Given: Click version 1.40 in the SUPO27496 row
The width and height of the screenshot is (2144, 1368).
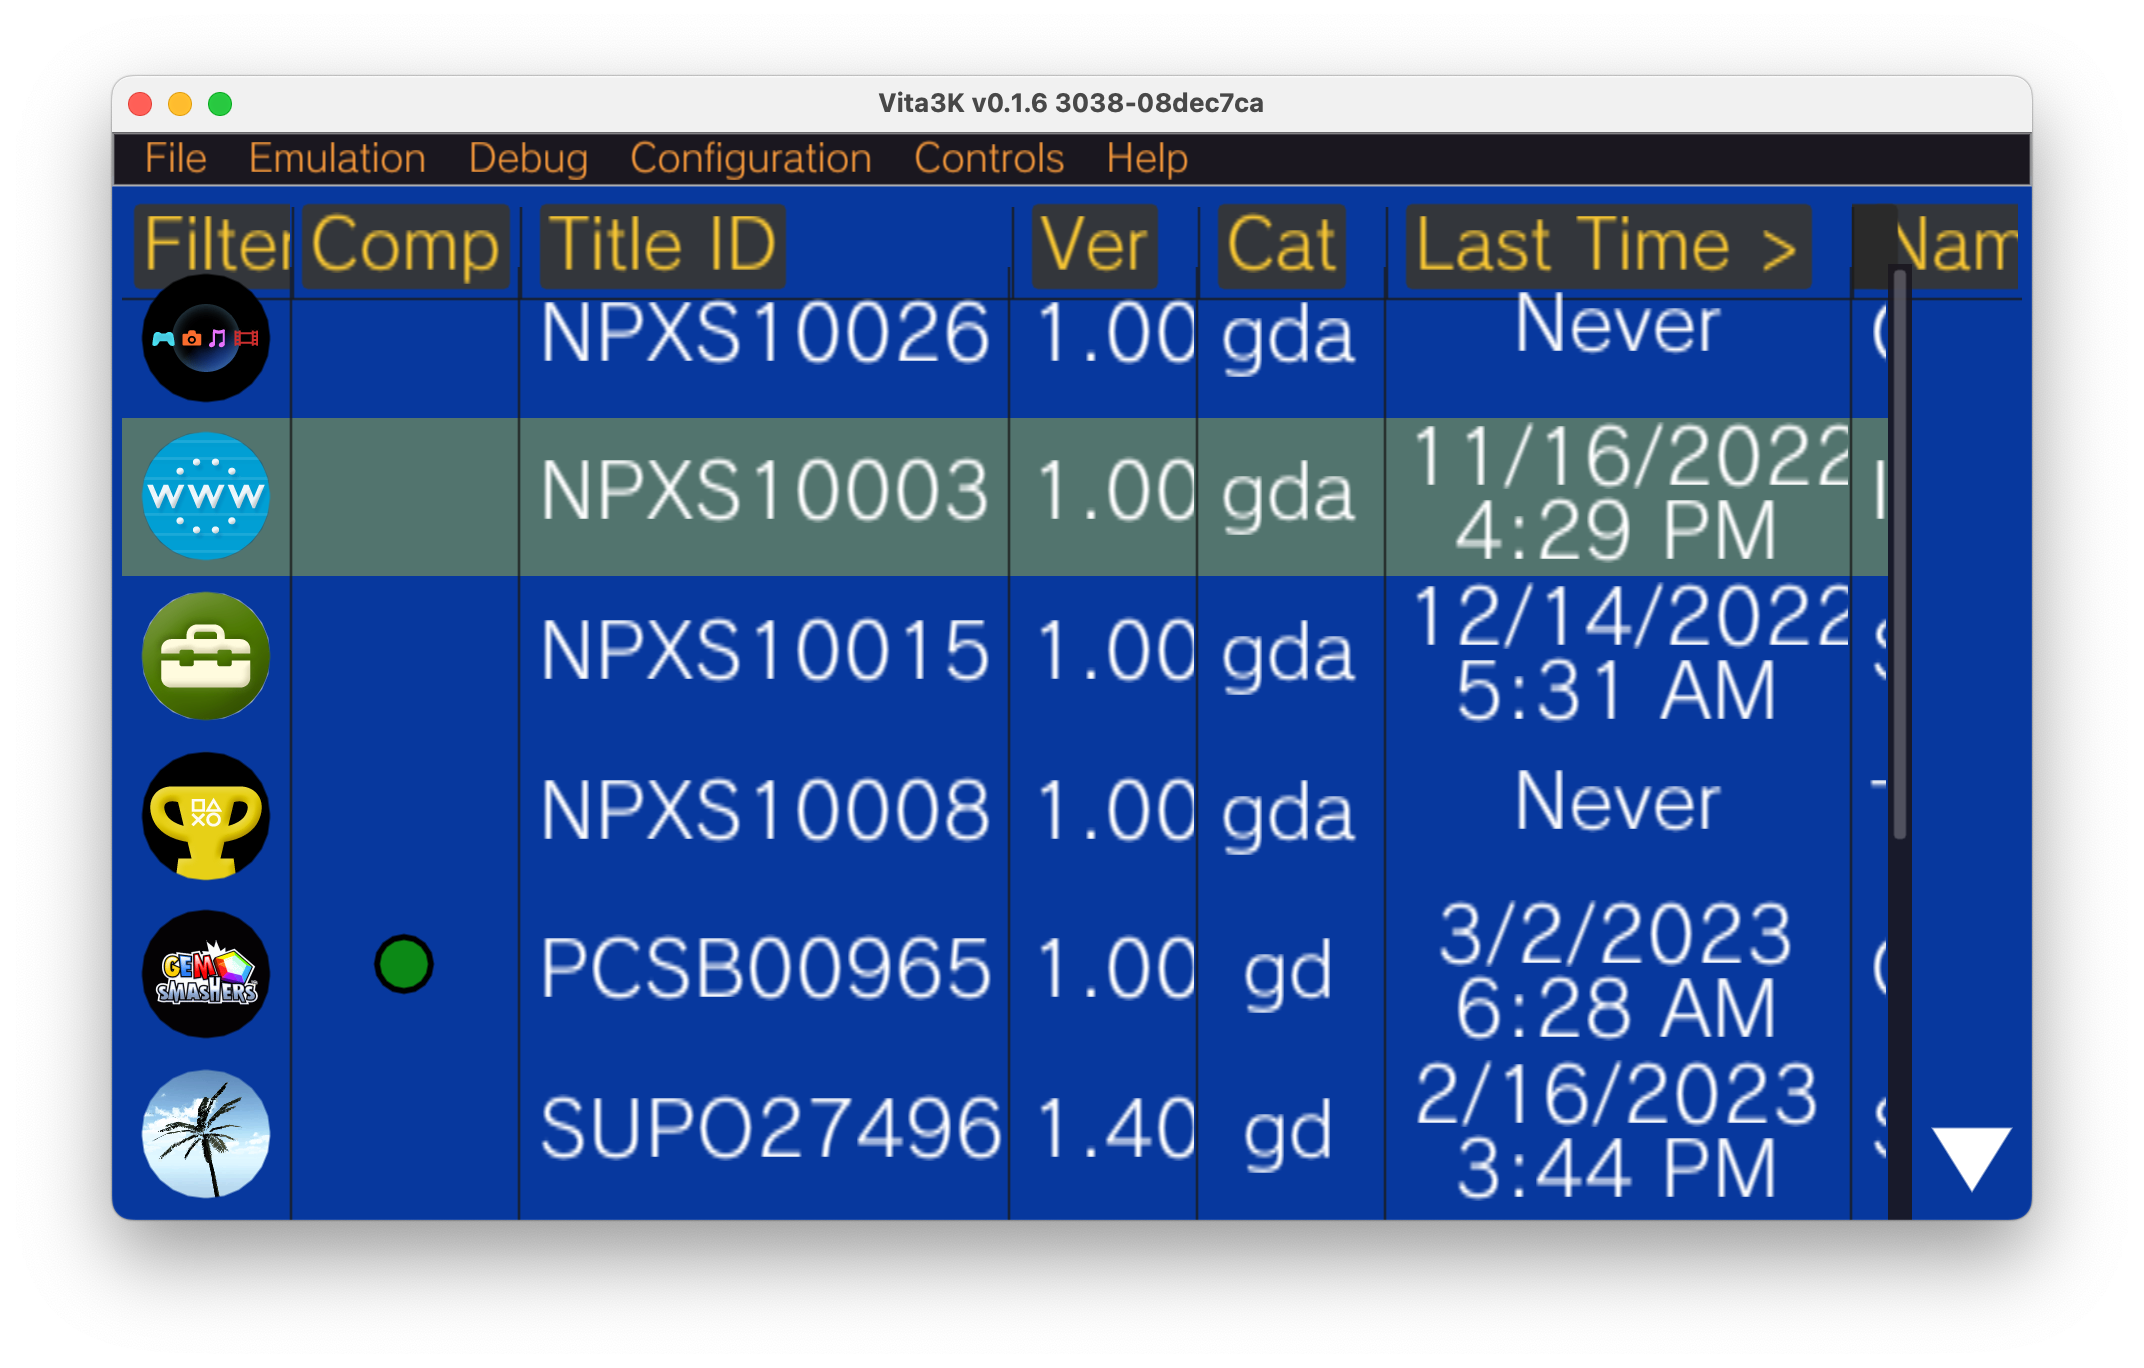Looking at the screenshot, I should pos(1116,1129).
